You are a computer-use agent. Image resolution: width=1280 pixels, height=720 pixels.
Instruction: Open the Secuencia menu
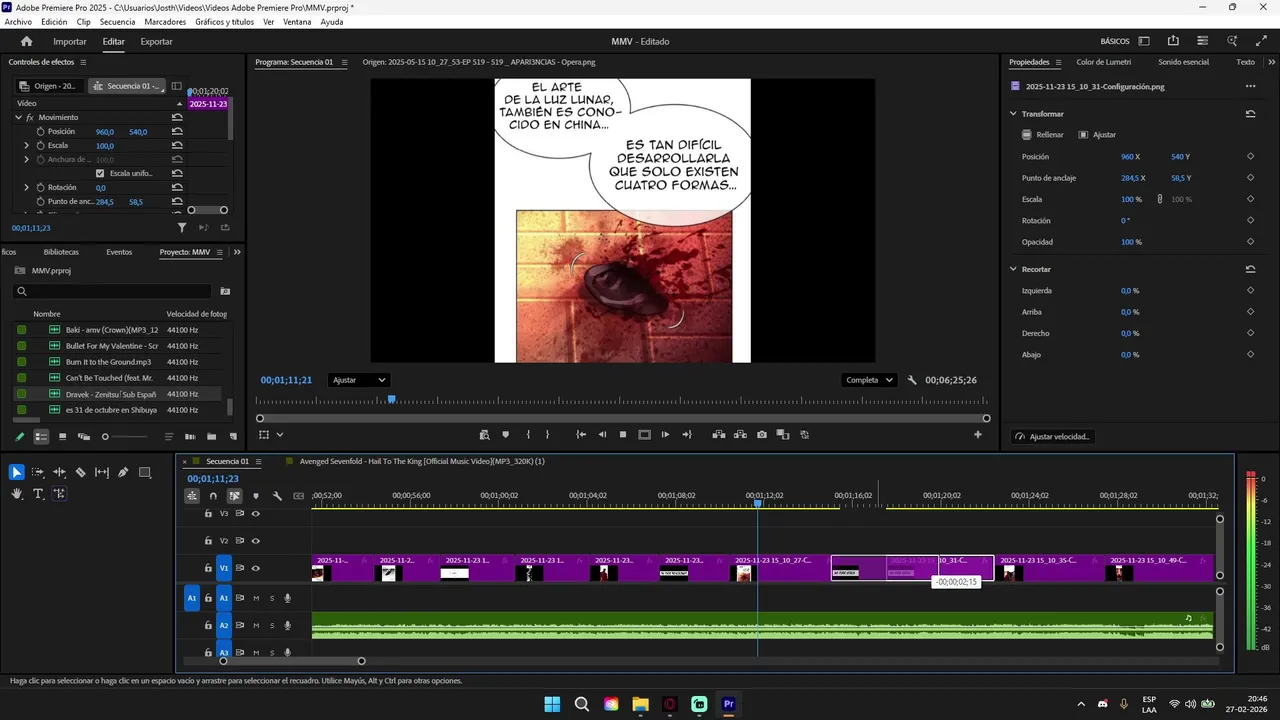click(x=117, y=22)
